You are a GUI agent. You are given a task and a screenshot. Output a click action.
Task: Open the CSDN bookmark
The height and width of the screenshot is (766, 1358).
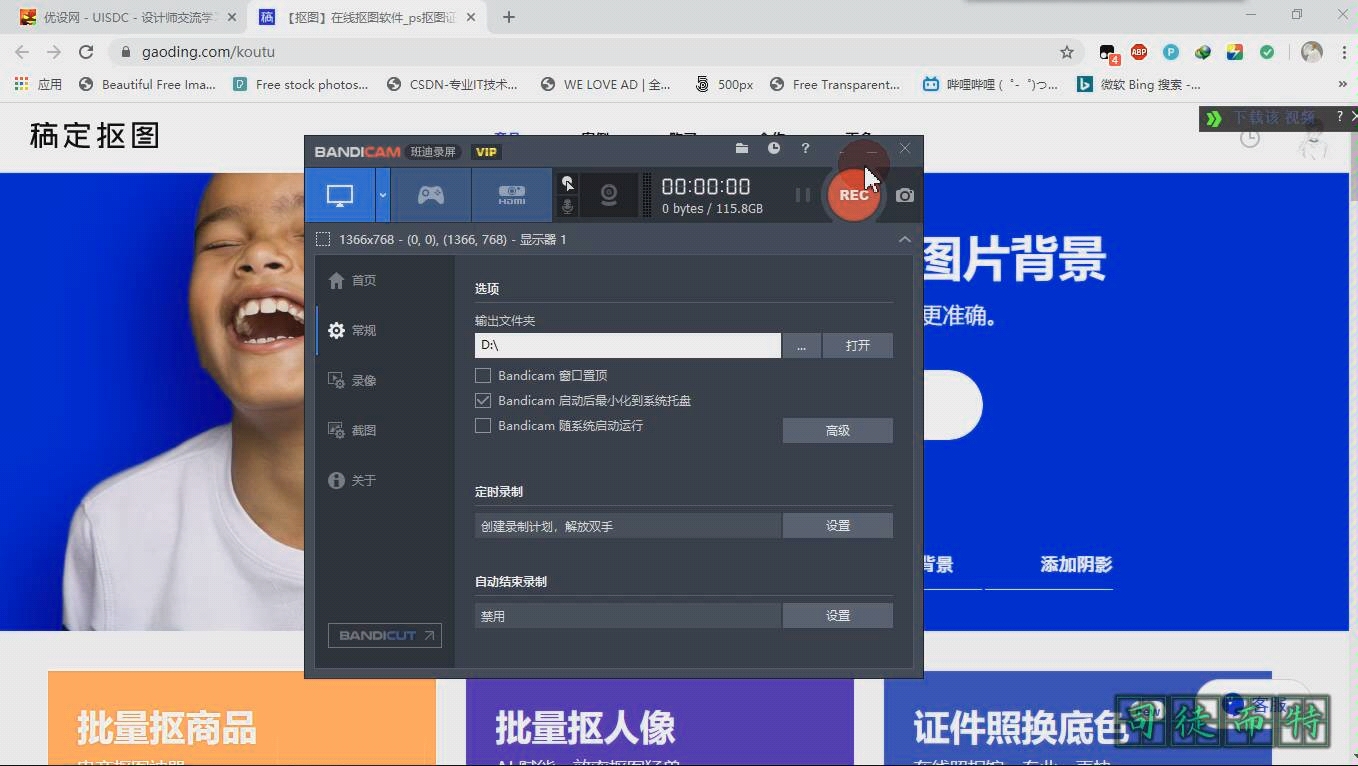(452, 85)
